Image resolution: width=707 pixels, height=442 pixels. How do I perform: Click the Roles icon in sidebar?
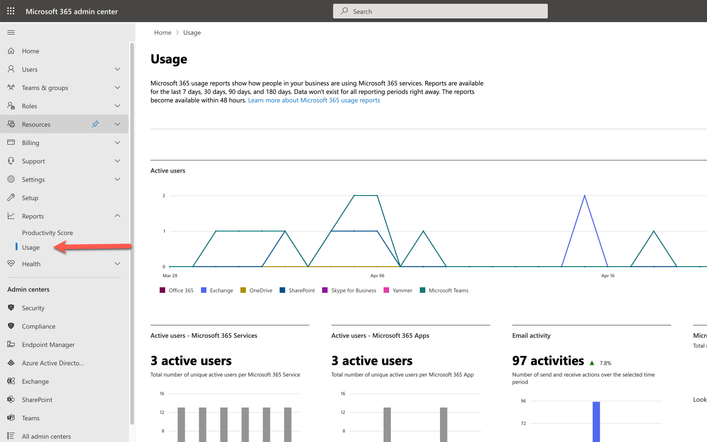11,106
